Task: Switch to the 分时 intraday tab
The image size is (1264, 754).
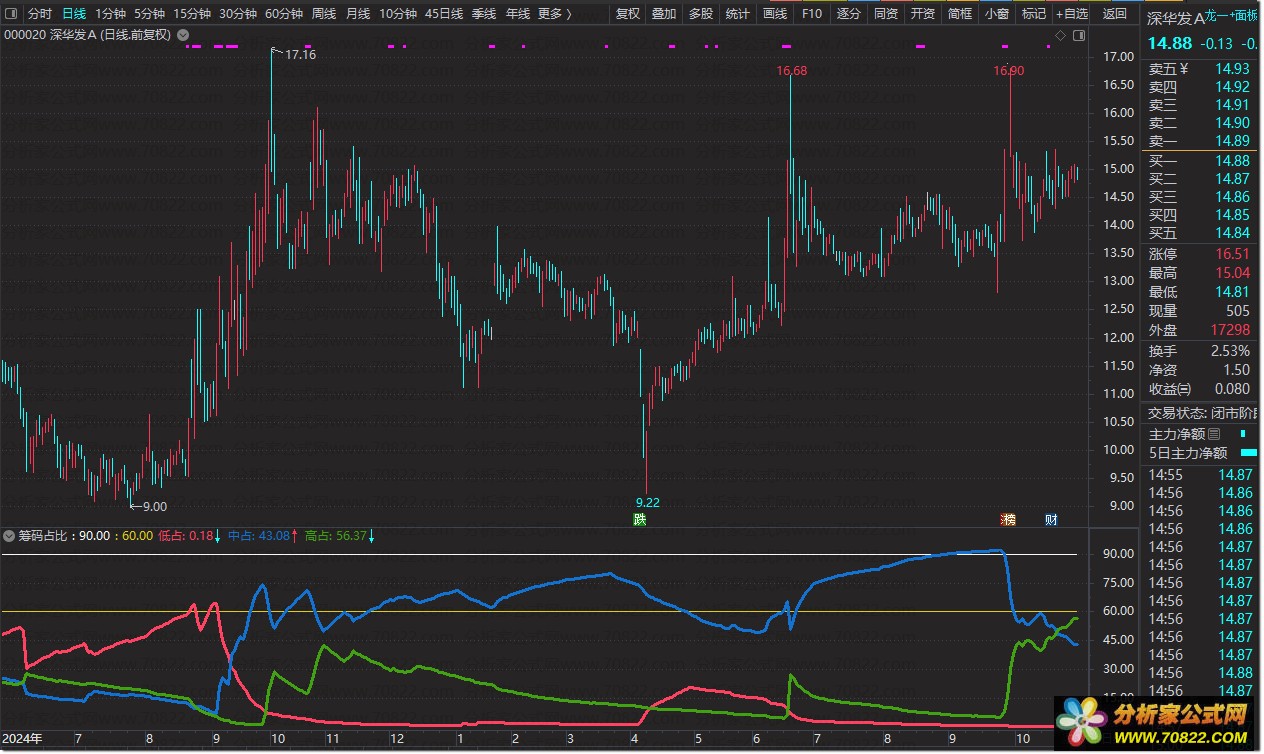Action: (39, 14)
